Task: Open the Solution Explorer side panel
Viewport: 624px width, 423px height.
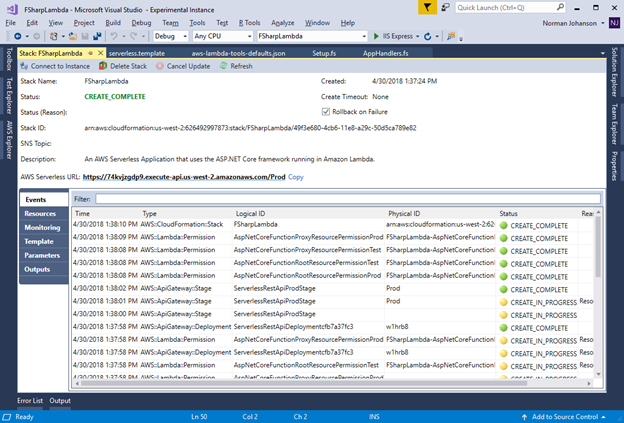Action: click(614, 72)
